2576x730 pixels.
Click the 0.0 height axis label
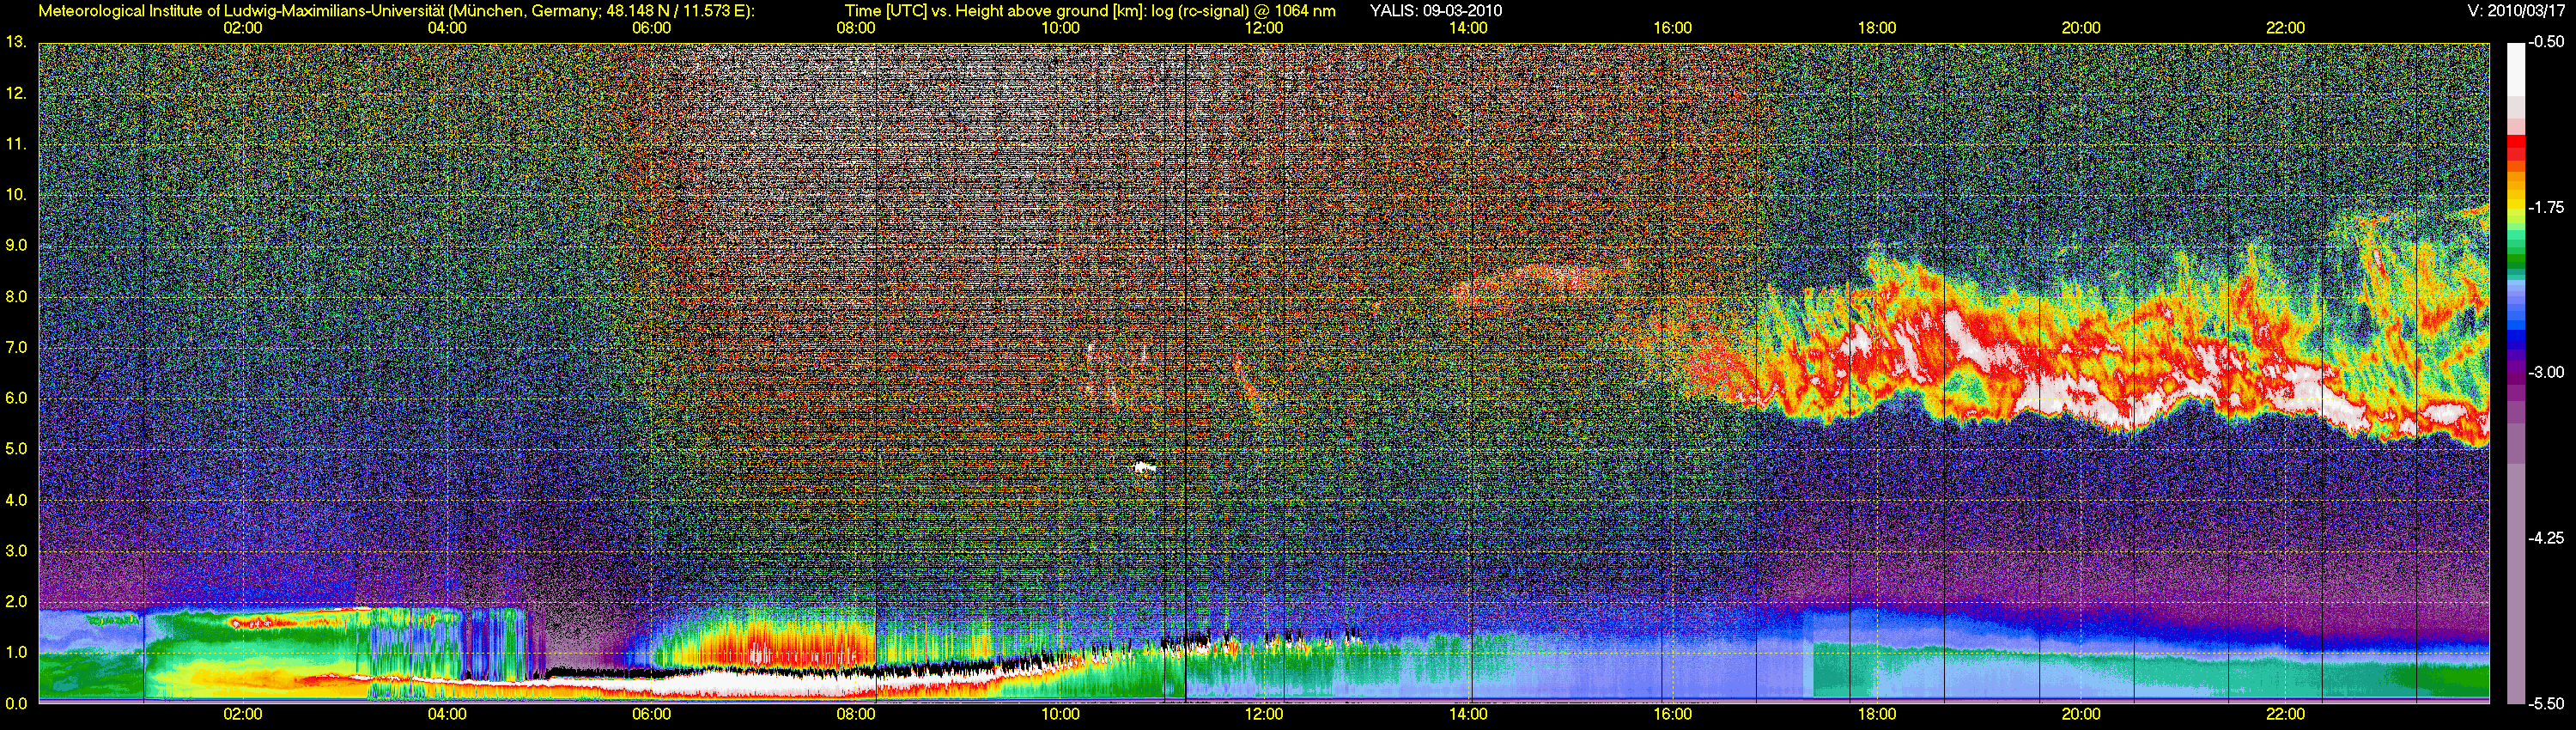pyautogui.click(x=16, y=703)
